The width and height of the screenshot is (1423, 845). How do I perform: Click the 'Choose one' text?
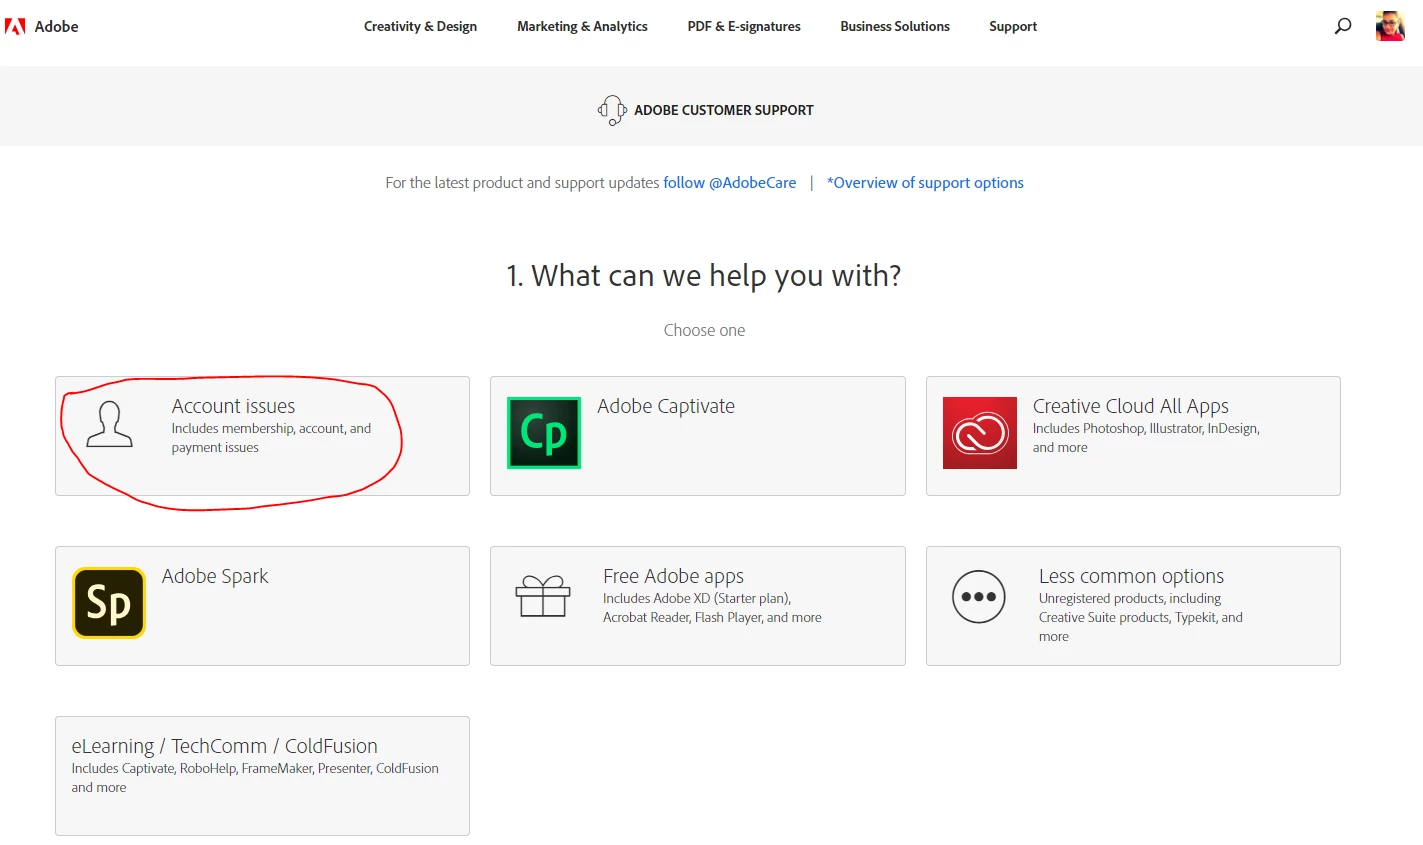pyautogui.click(x=704, y=330)
